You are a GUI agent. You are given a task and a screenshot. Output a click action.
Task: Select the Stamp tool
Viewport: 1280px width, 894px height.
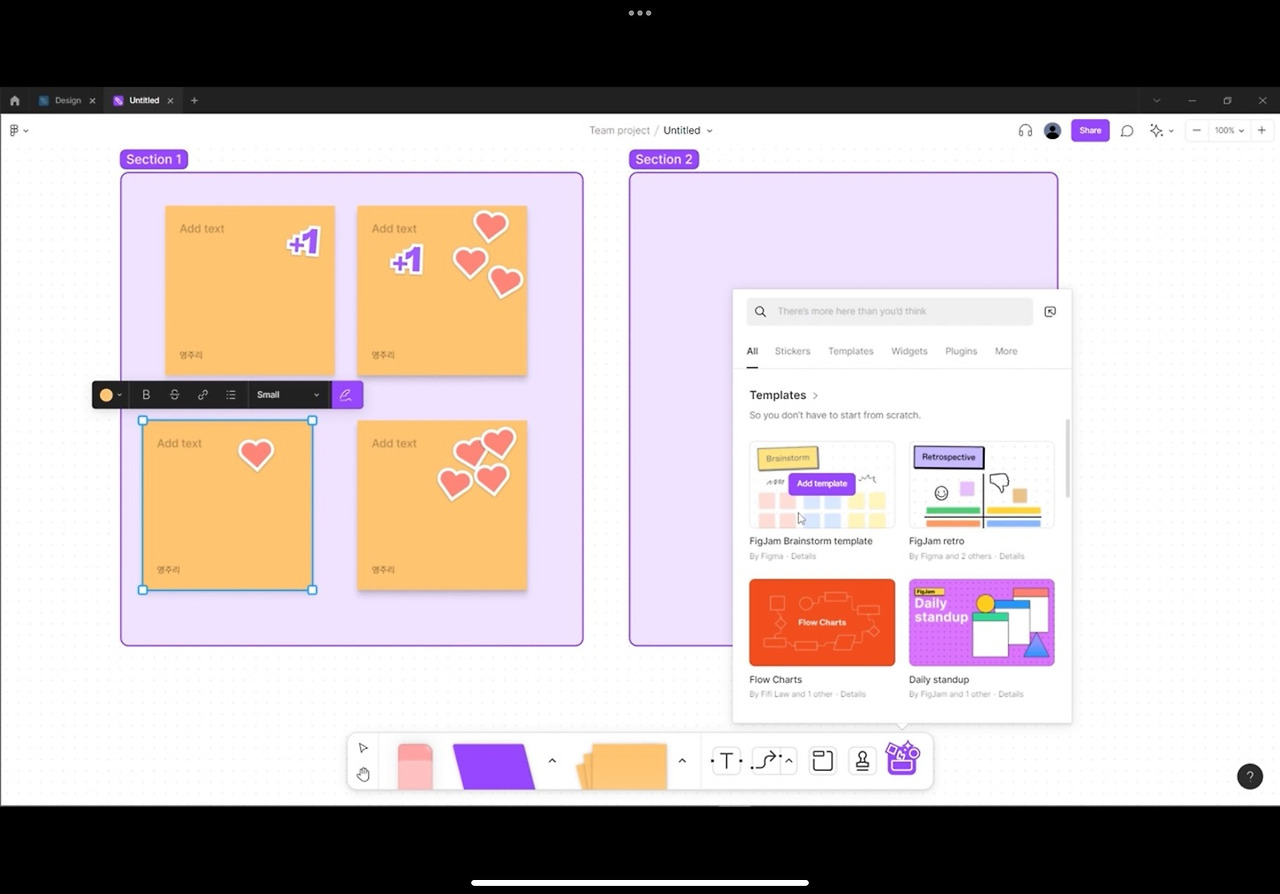(862, 761)
